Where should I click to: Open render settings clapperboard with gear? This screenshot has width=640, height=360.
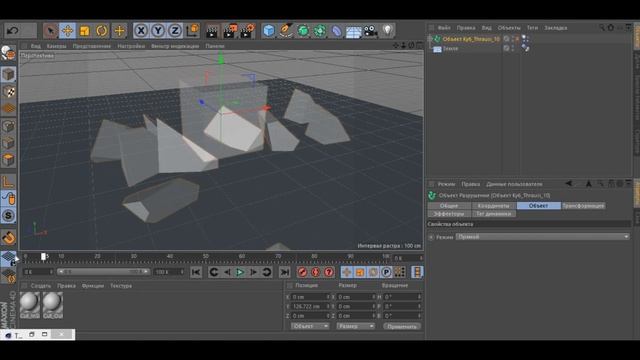coord(247,31)
